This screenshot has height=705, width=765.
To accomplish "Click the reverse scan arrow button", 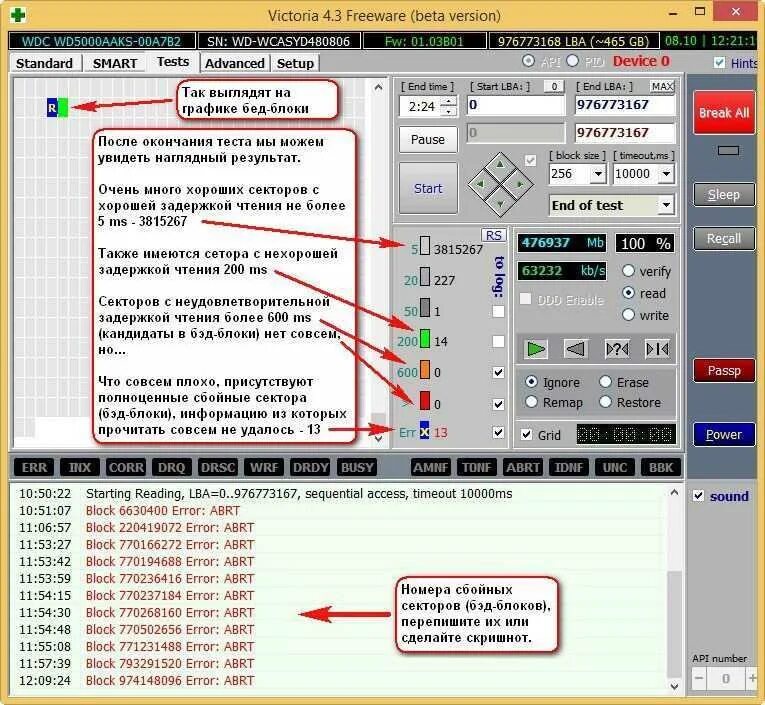I will coord(576,349).
